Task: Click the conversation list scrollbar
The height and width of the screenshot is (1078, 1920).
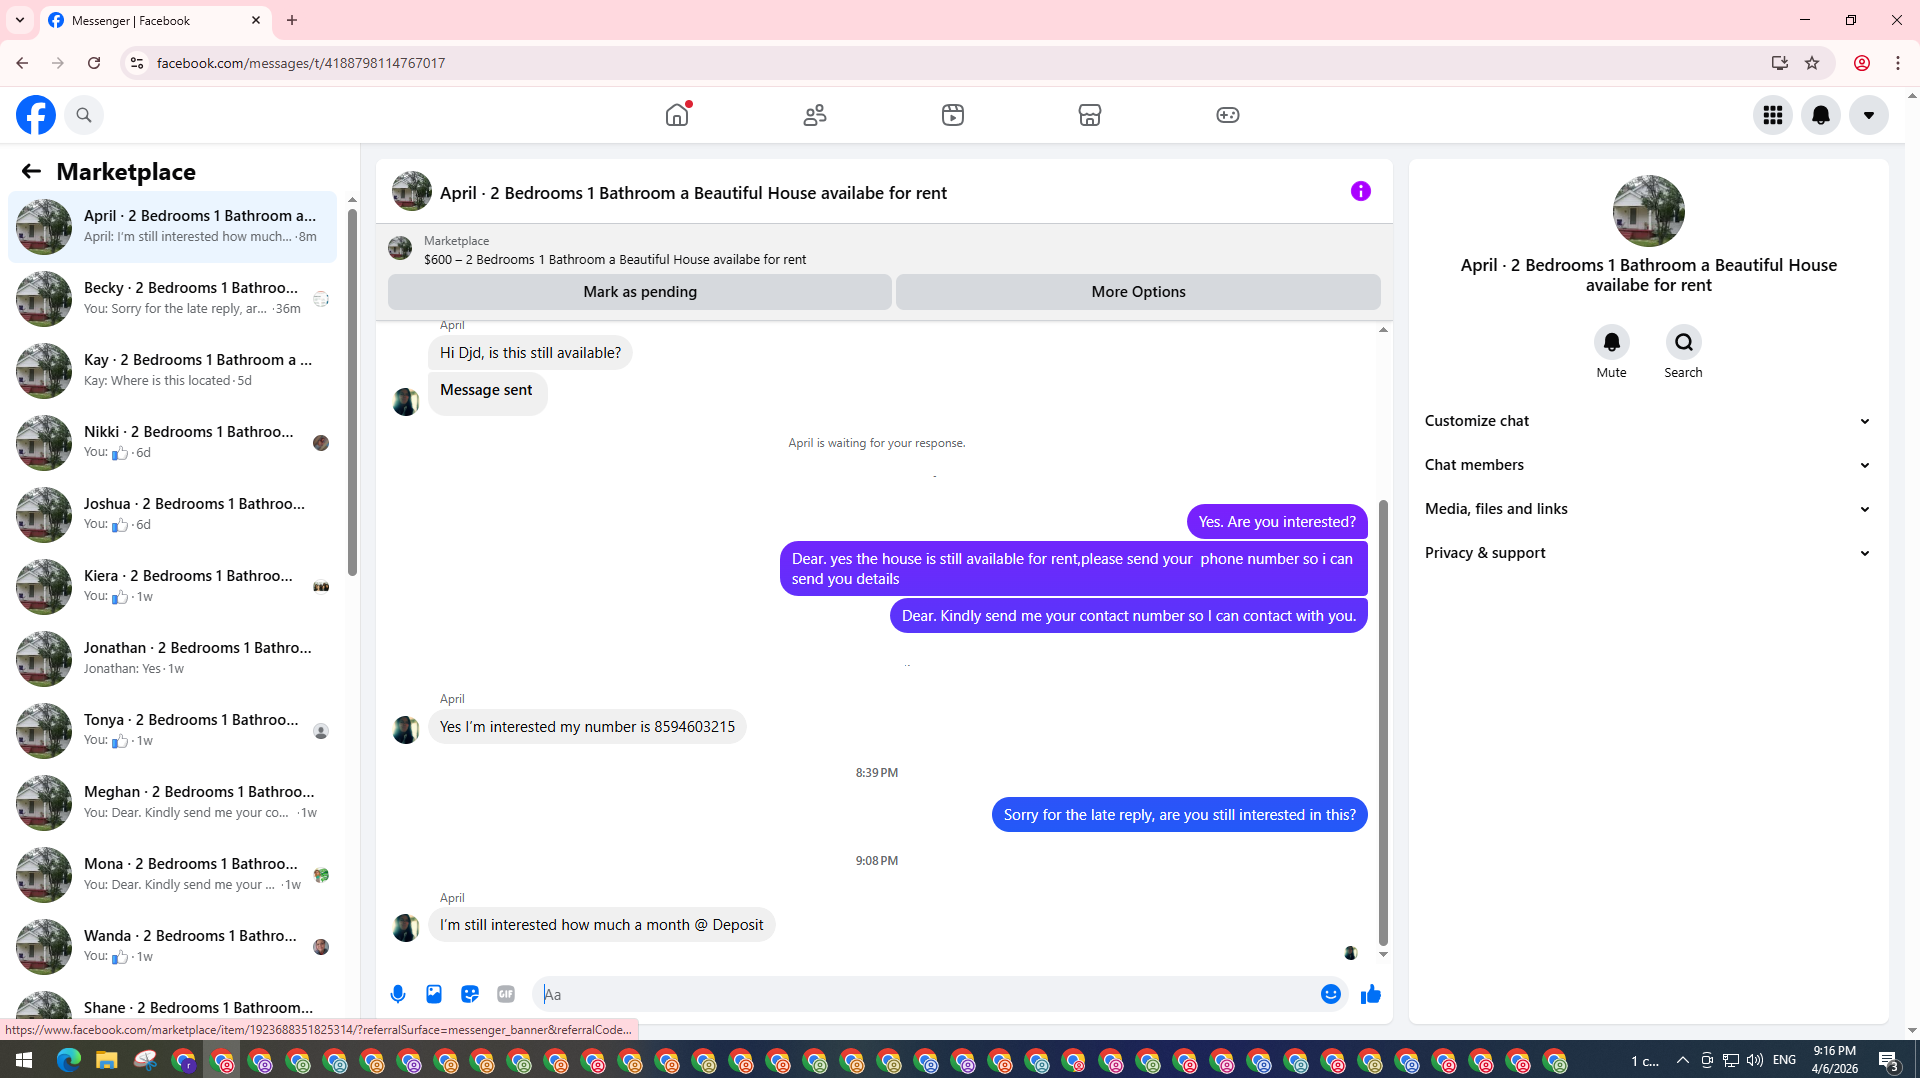Action: pyautogui.click(x=352, y=390)
